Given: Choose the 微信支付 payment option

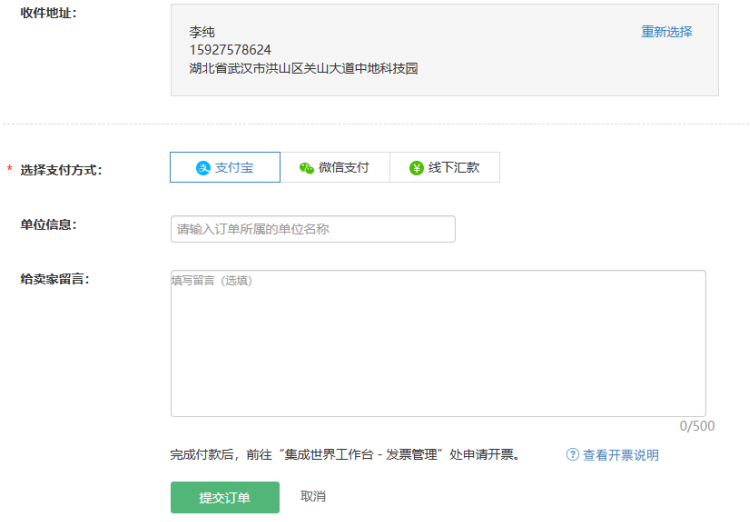Looking at the screenshot, I should (335, 168).
